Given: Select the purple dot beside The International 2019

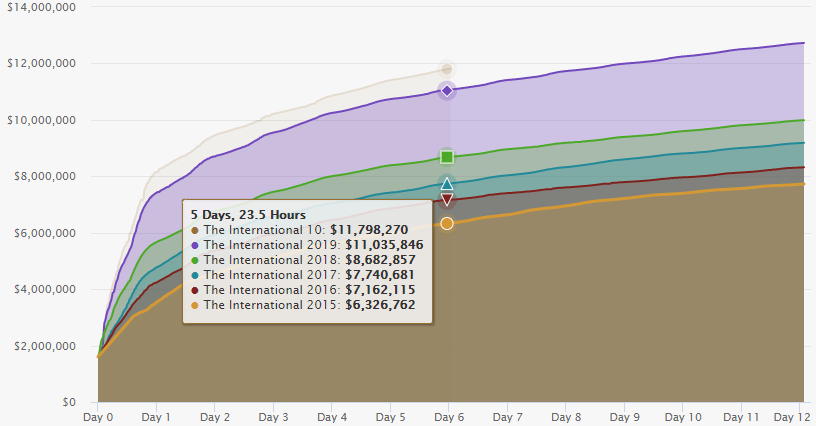Looking at the screenshot, I should (195, 246).
